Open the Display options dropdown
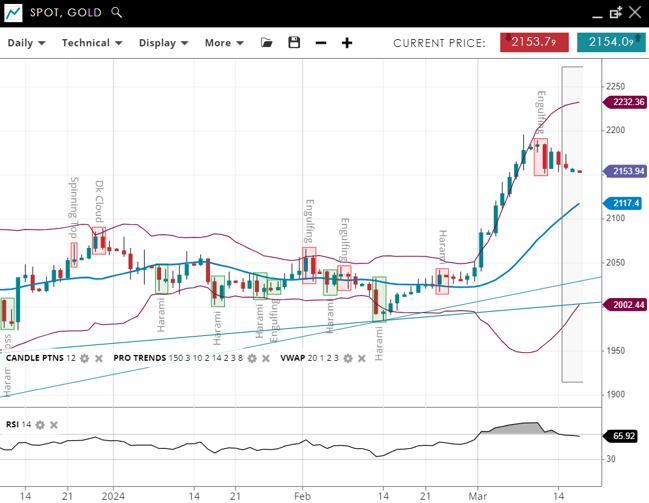This screenshot has width=649, height=503. (164, 43)
